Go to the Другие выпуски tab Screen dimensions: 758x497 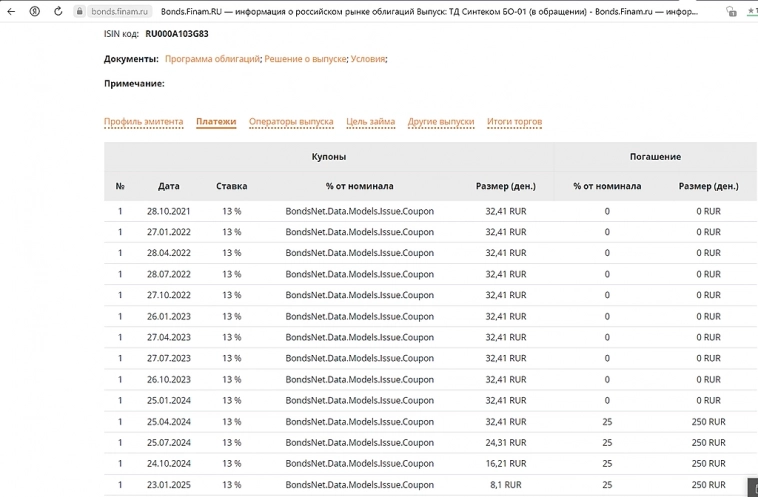(441, 122)
